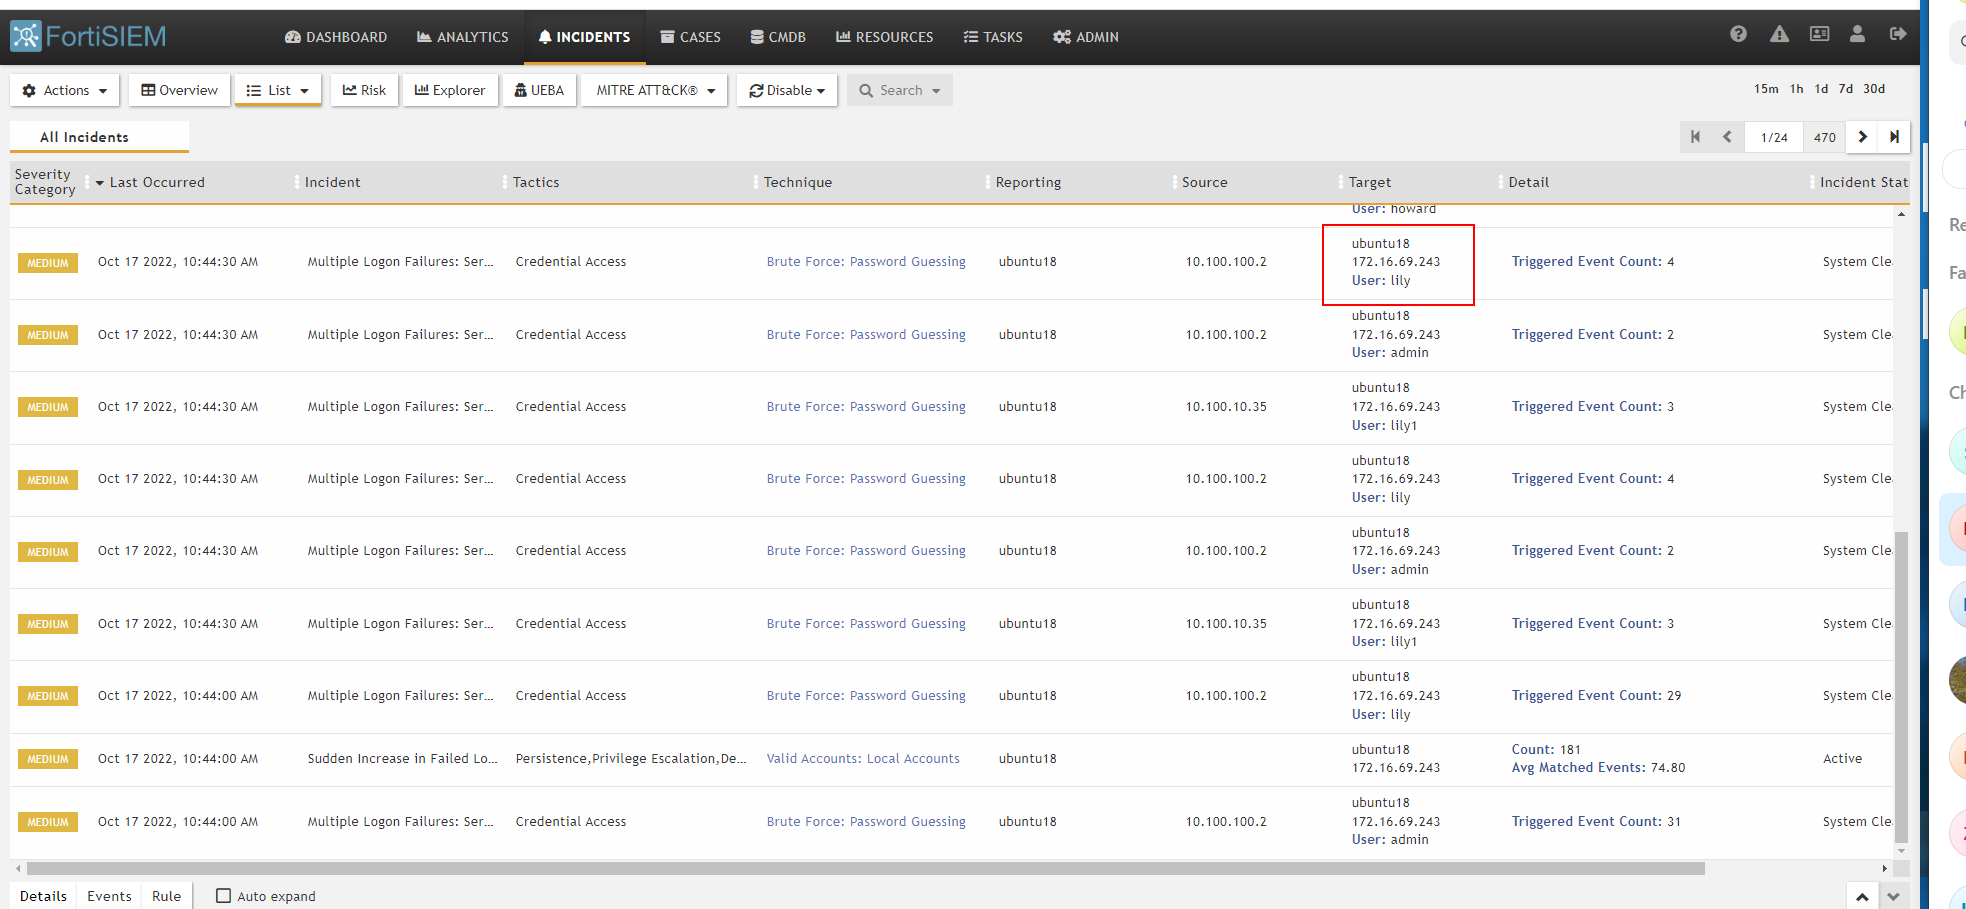Open the UEBA view with shield icon
The image size is (1966, 909).
[540, 90]
